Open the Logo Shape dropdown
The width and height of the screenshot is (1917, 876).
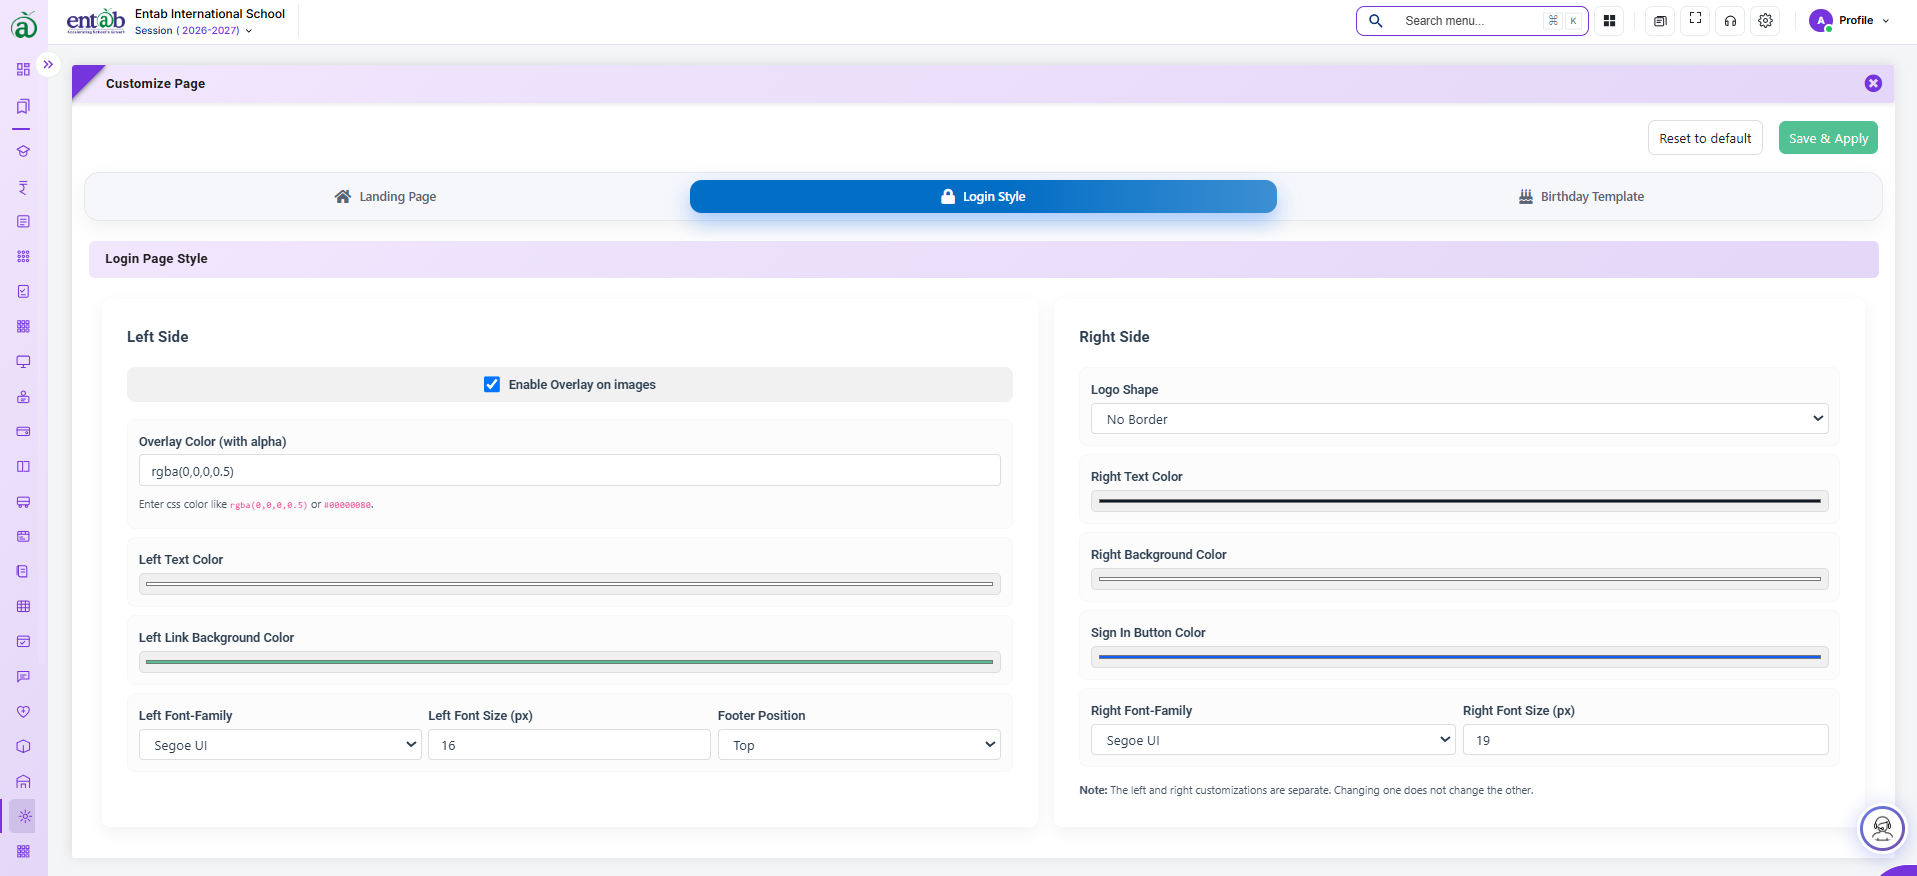pos(1459,419)
